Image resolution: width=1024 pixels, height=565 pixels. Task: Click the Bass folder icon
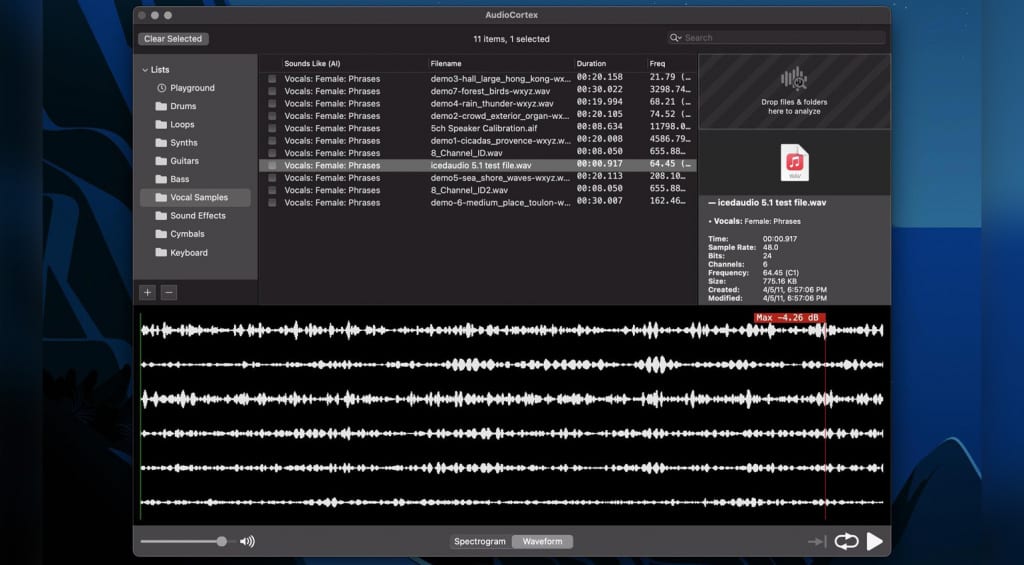point(161,179)
